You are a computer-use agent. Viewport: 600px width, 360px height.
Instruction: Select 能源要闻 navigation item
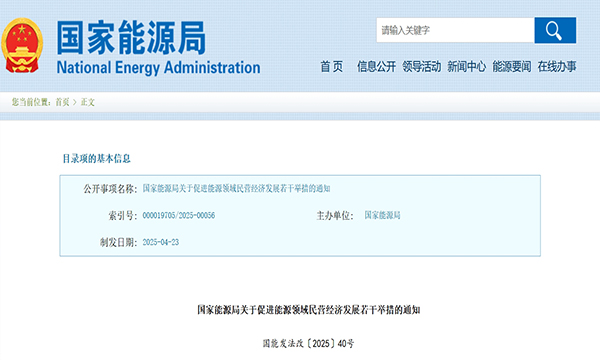pyautogui.click(x=512, y=67)
